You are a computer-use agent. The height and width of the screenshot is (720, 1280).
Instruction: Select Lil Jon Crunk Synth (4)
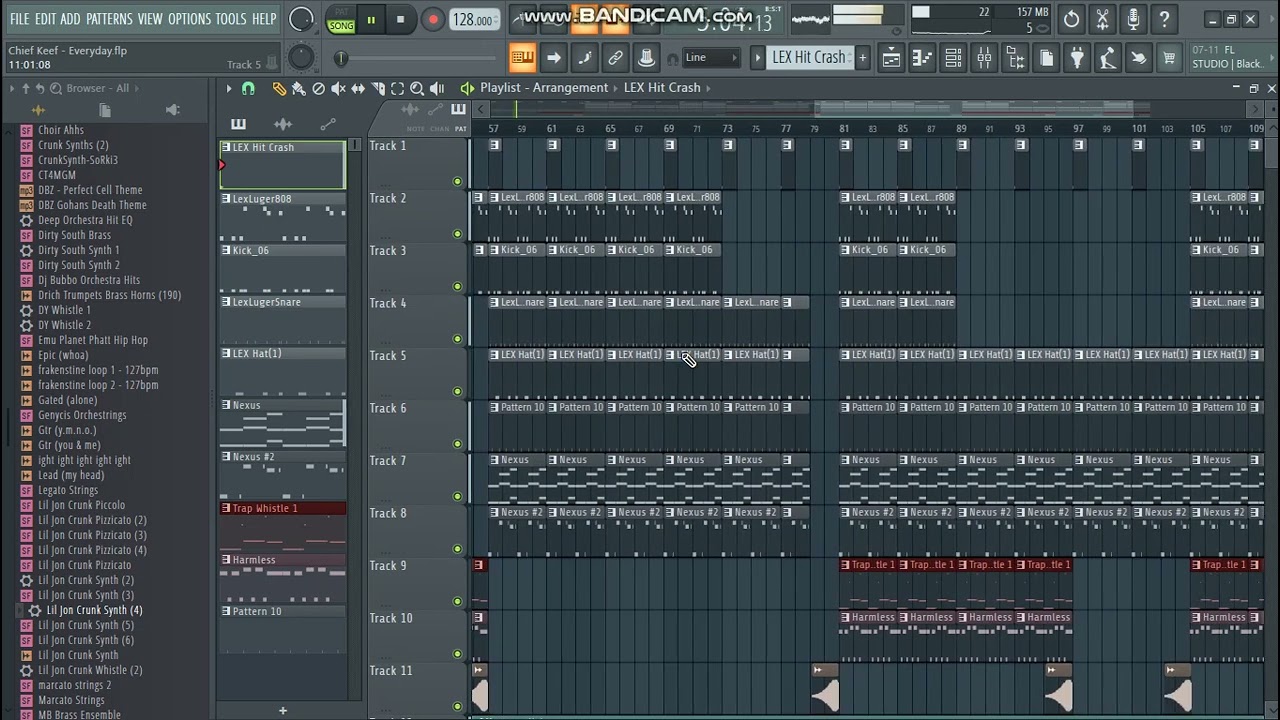[94, 610]
